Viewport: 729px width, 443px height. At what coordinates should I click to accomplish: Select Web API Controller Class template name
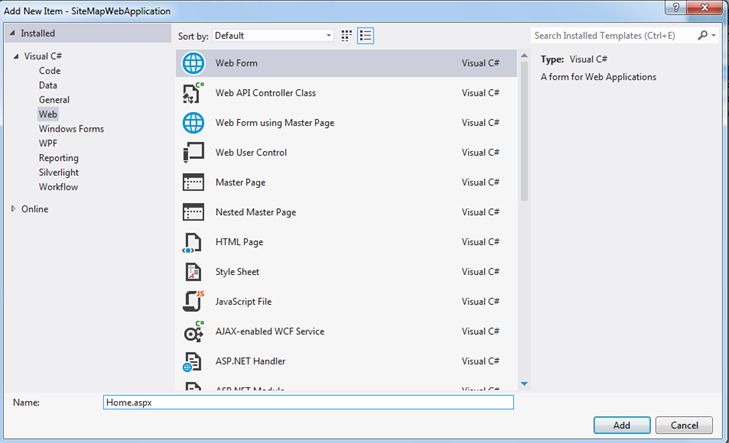265,93
